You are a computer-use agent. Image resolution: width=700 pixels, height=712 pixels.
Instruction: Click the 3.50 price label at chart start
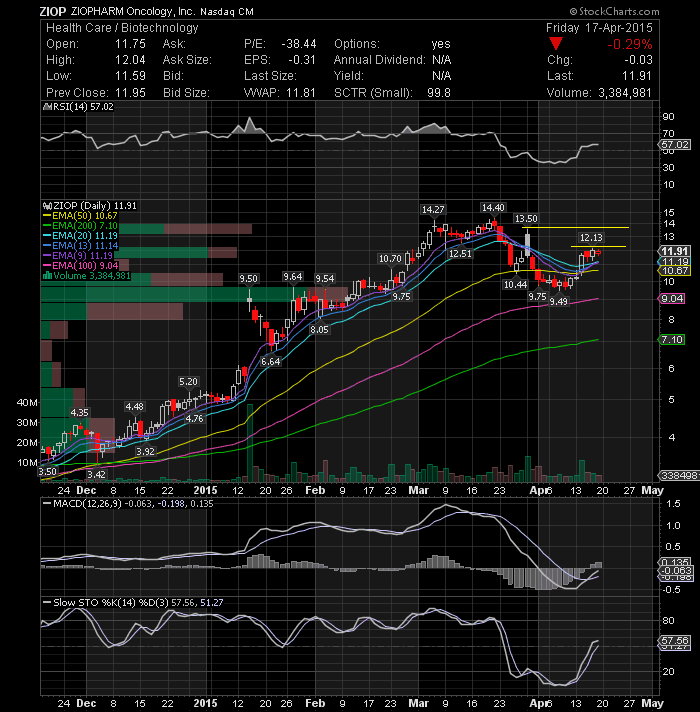48,471
